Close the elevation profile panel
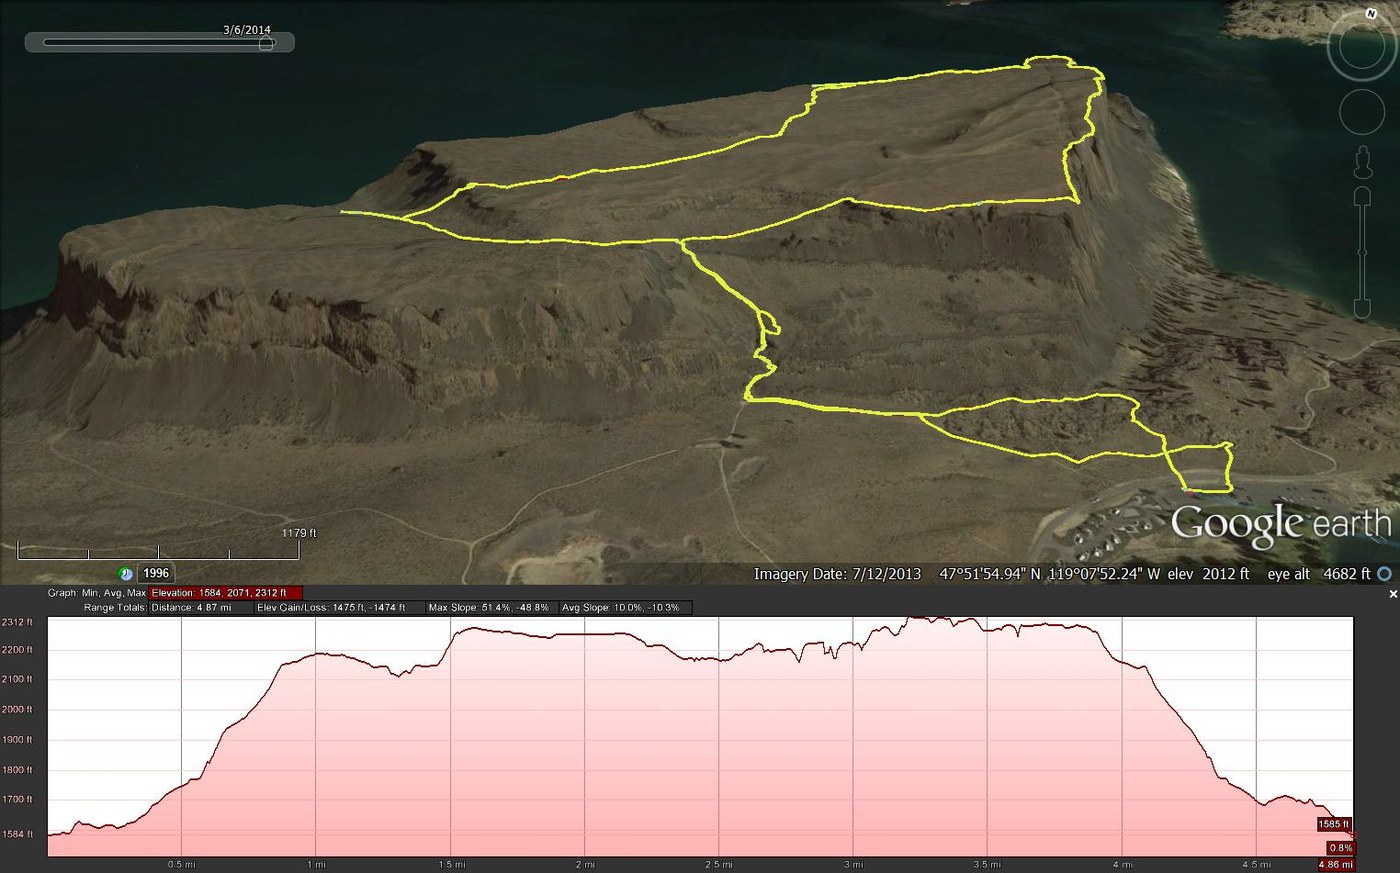Viewport: 1400px width, 873px height. coord(1393,594)
